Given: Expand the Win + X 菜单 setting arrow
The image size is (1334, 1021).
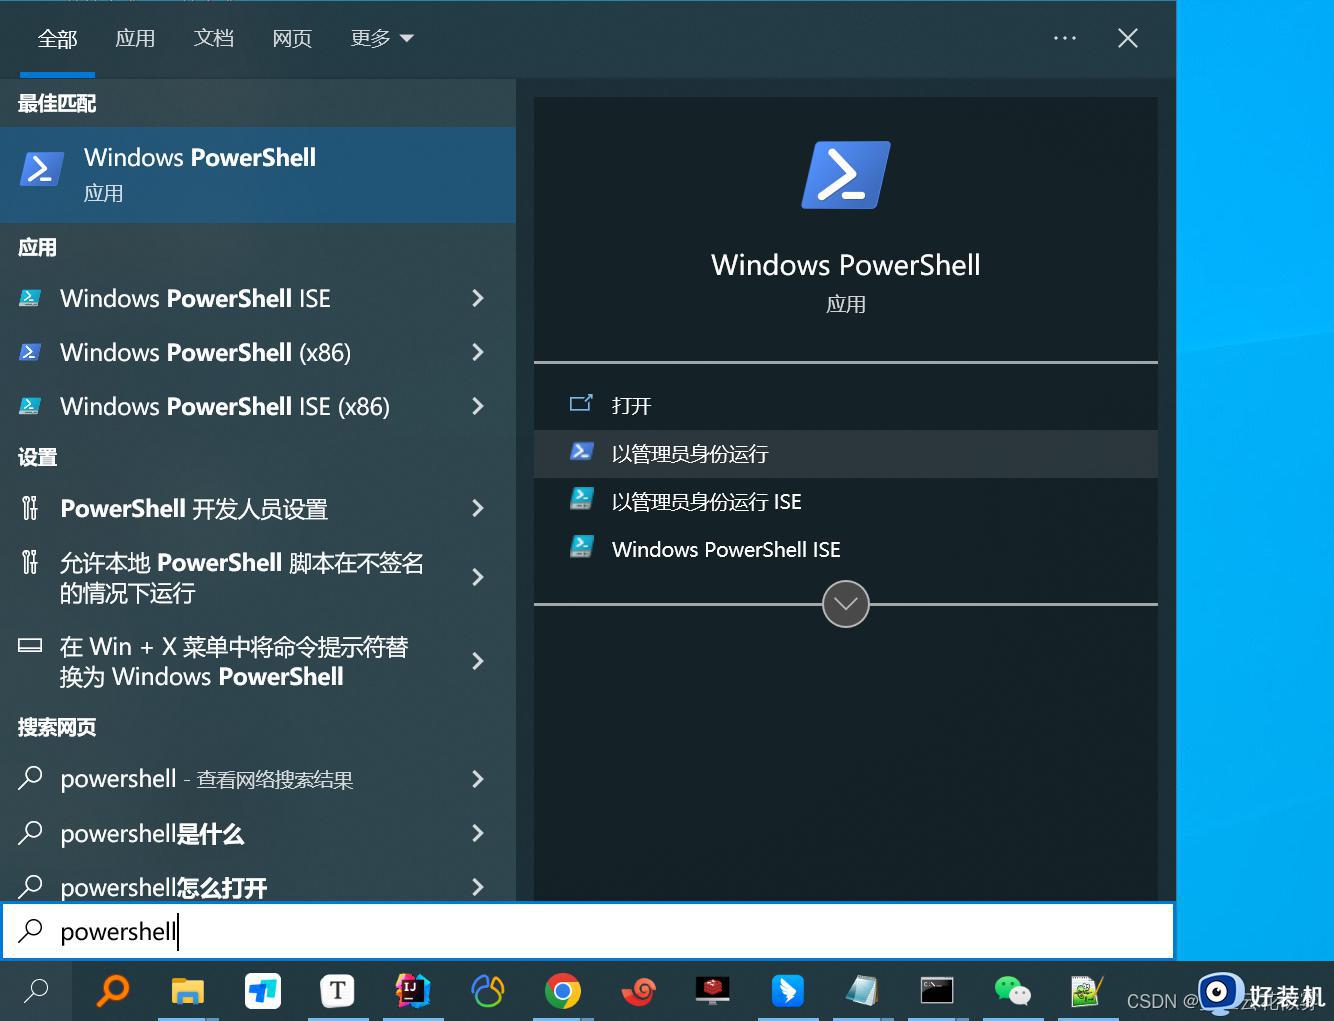Looking at the screenshot, I should 478,661.
